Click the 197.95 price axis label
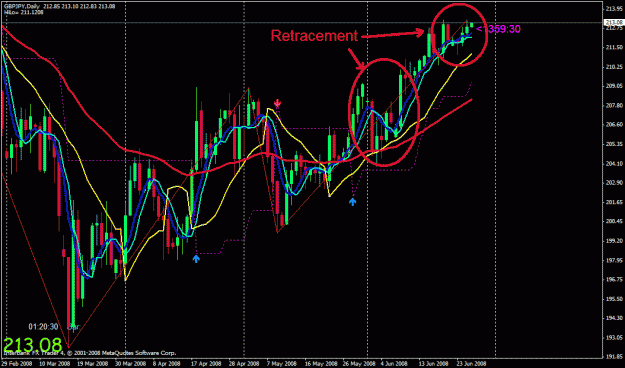625x368 pixels. (x=614, y=260)
